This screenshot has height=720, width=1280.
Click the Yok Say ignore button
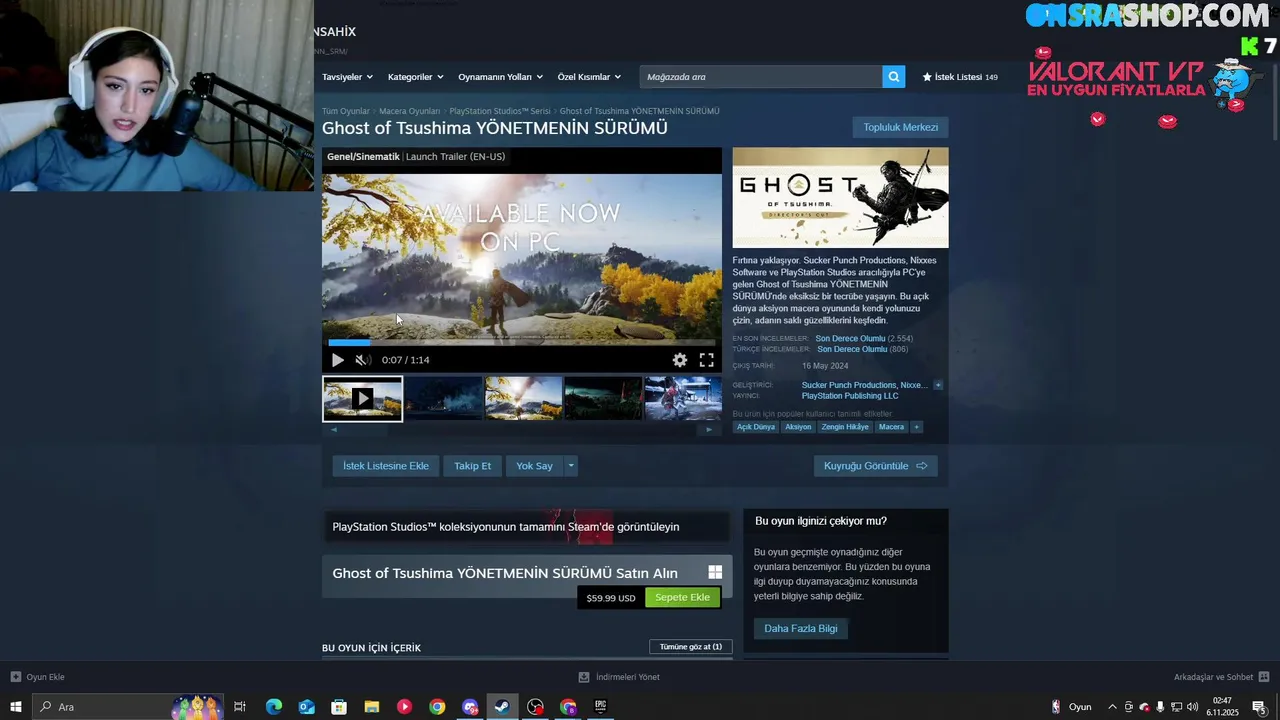point(534,466)
